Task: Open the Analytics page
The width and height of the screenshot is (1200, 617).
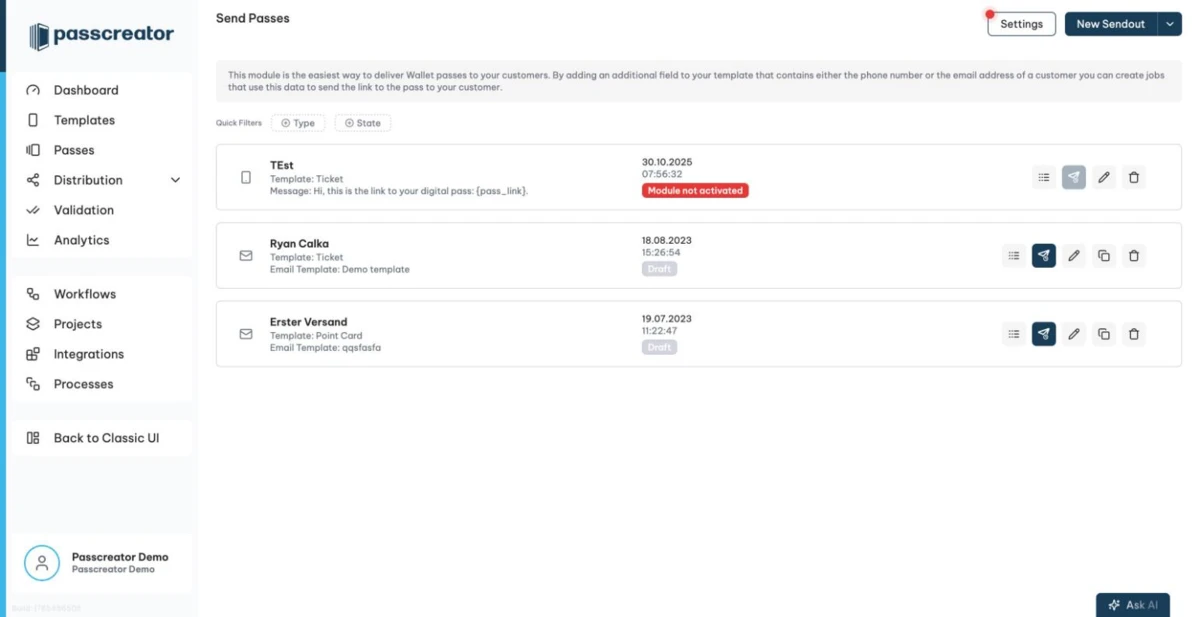Action: [81, 240]
